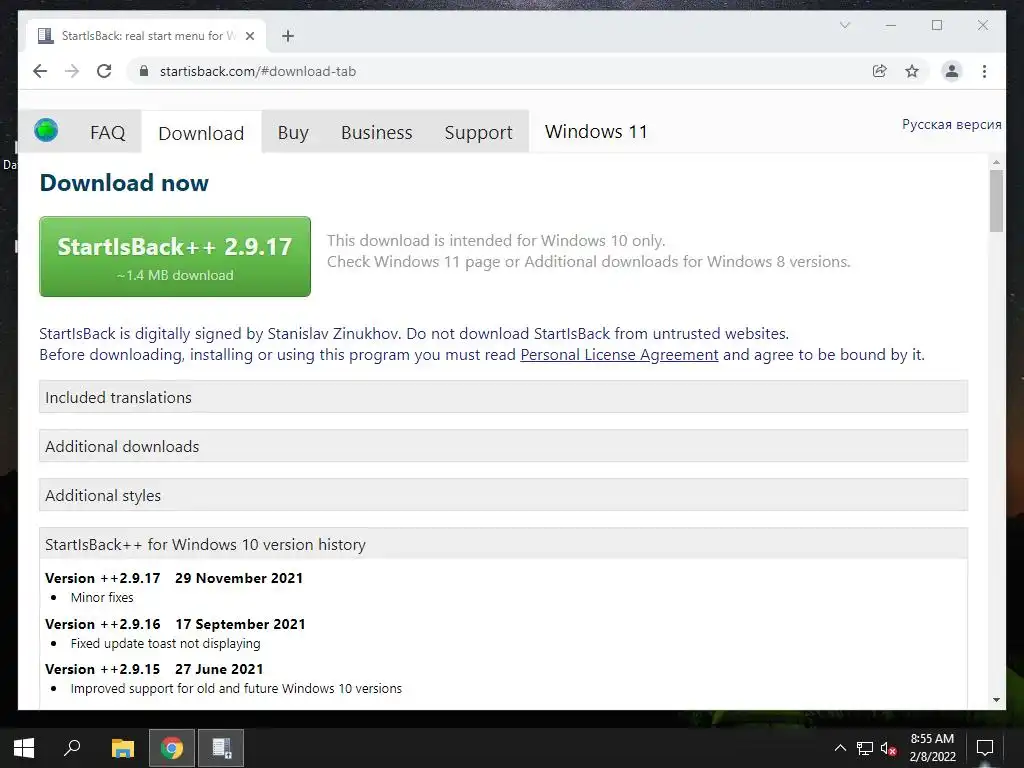
Task: Open Chrome's three-dot menu
Action: click(984, 71)
